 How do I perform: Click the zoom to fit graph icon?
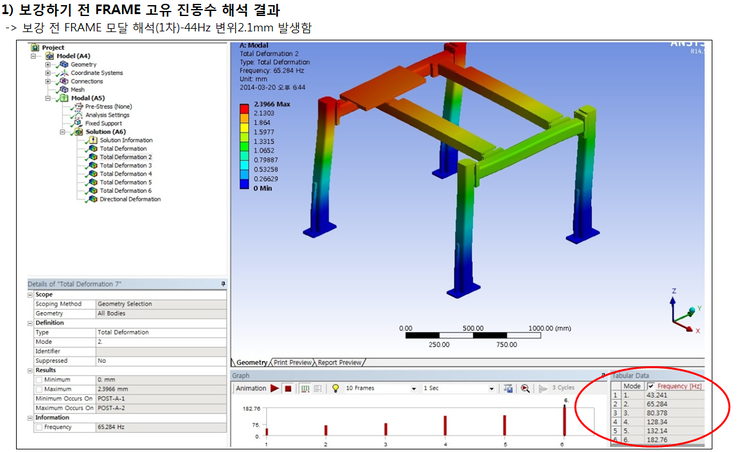525,388
